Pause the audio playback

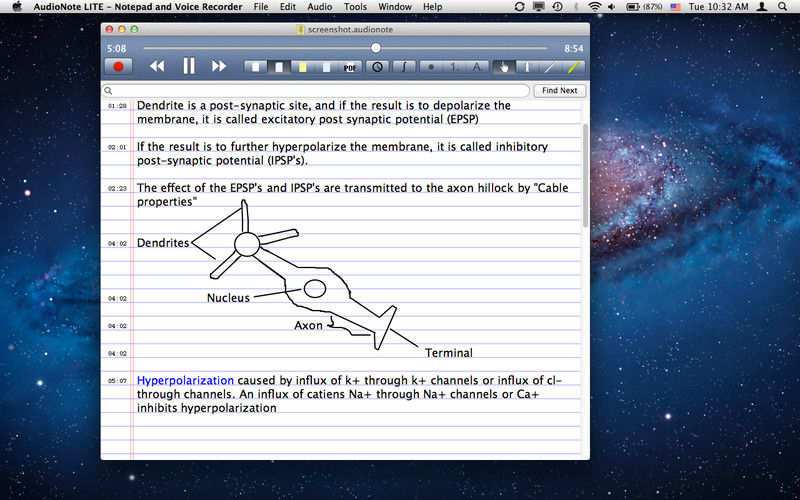tap(188, 67)
